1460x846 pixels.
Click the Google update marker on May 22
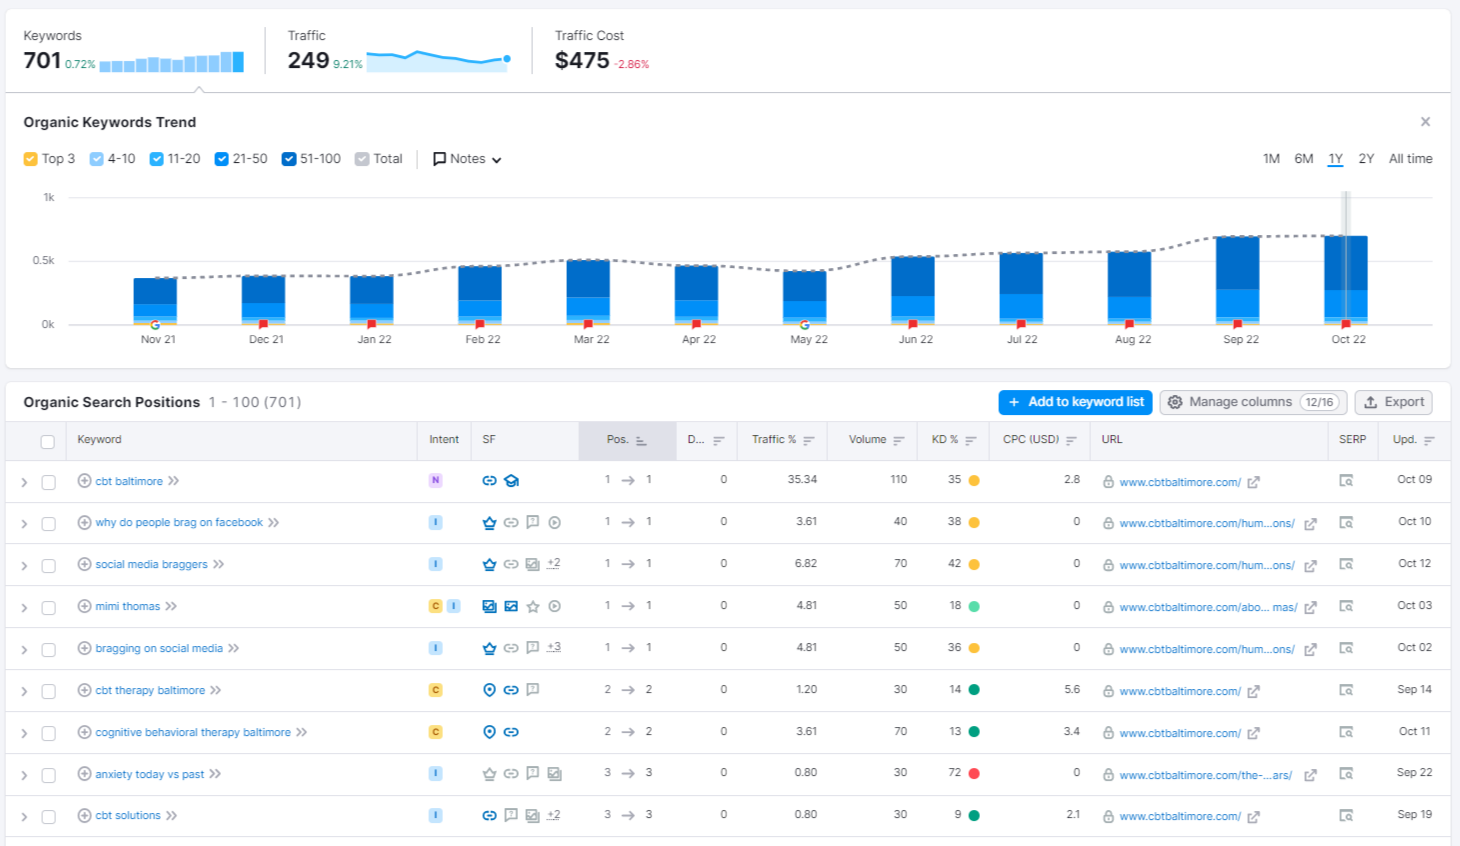click(805, 324)
